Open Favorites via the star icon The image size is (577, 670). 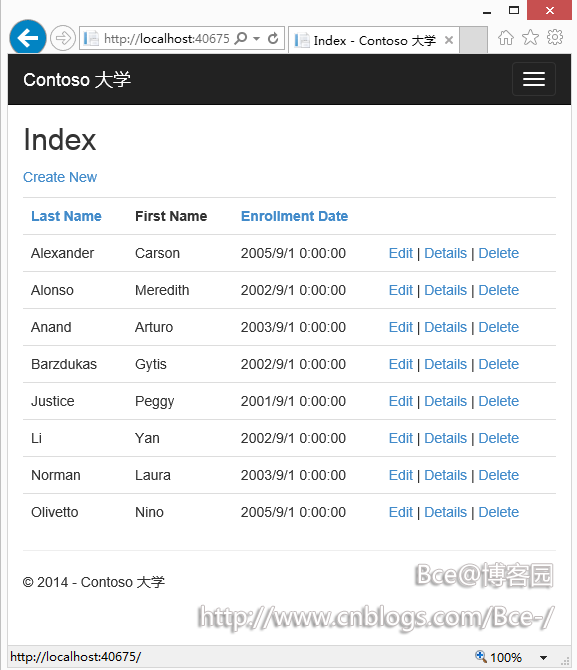[x=530, y=38]
